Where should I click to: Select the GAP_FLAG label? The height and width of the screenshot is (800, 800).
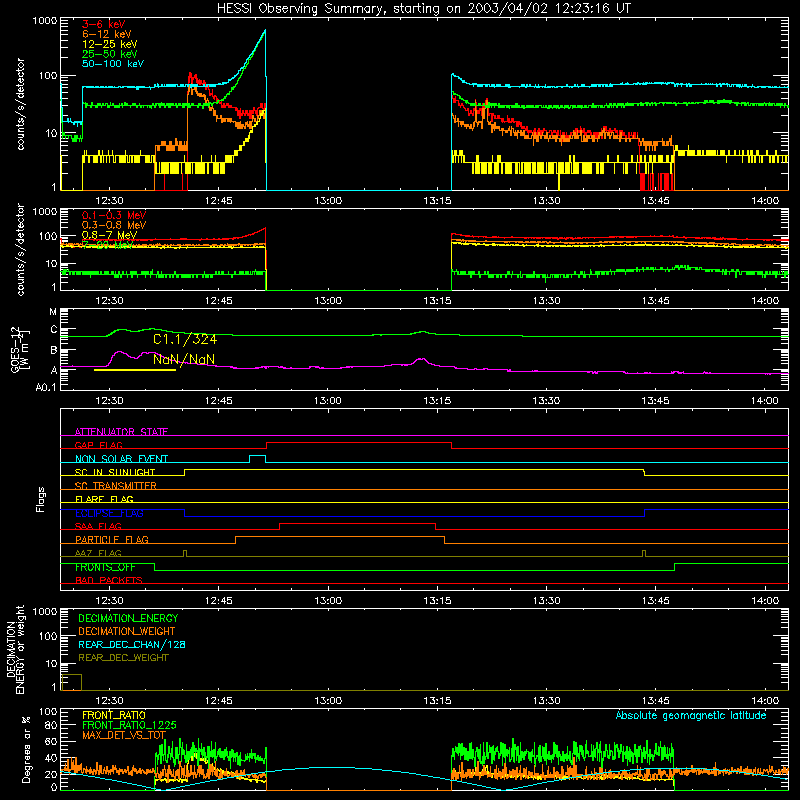(98, 445)
